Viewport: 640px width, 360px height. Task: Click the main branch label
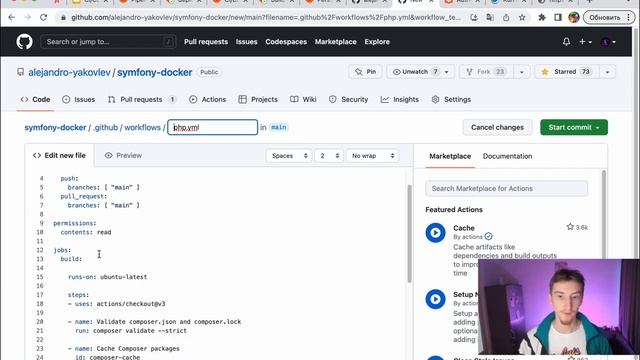coord(278,127)
